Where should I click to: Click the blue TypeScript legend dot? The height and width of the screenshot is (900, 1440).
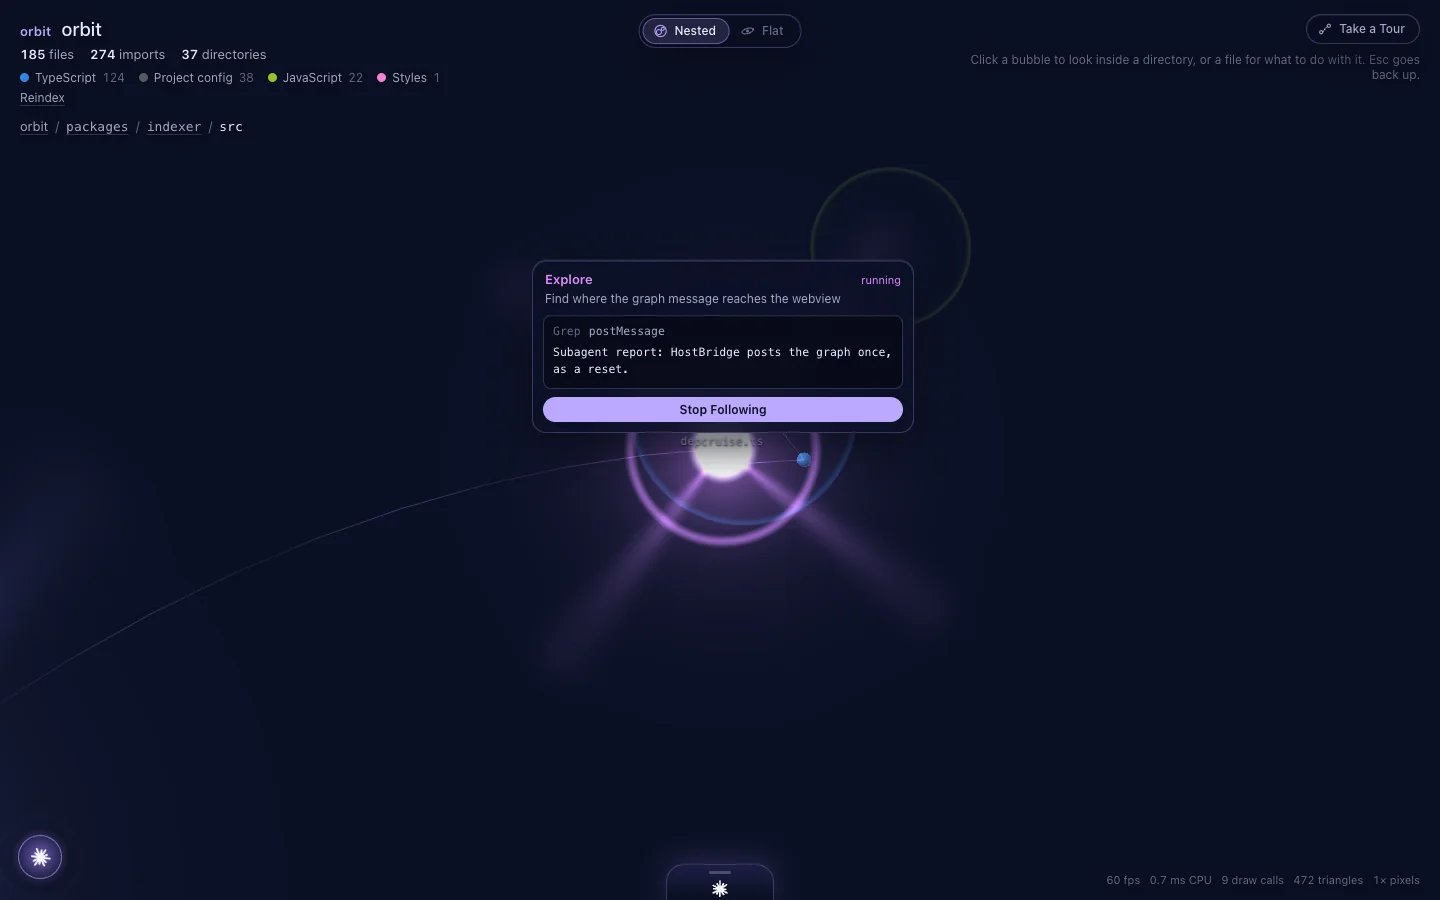tap(25, 78)
